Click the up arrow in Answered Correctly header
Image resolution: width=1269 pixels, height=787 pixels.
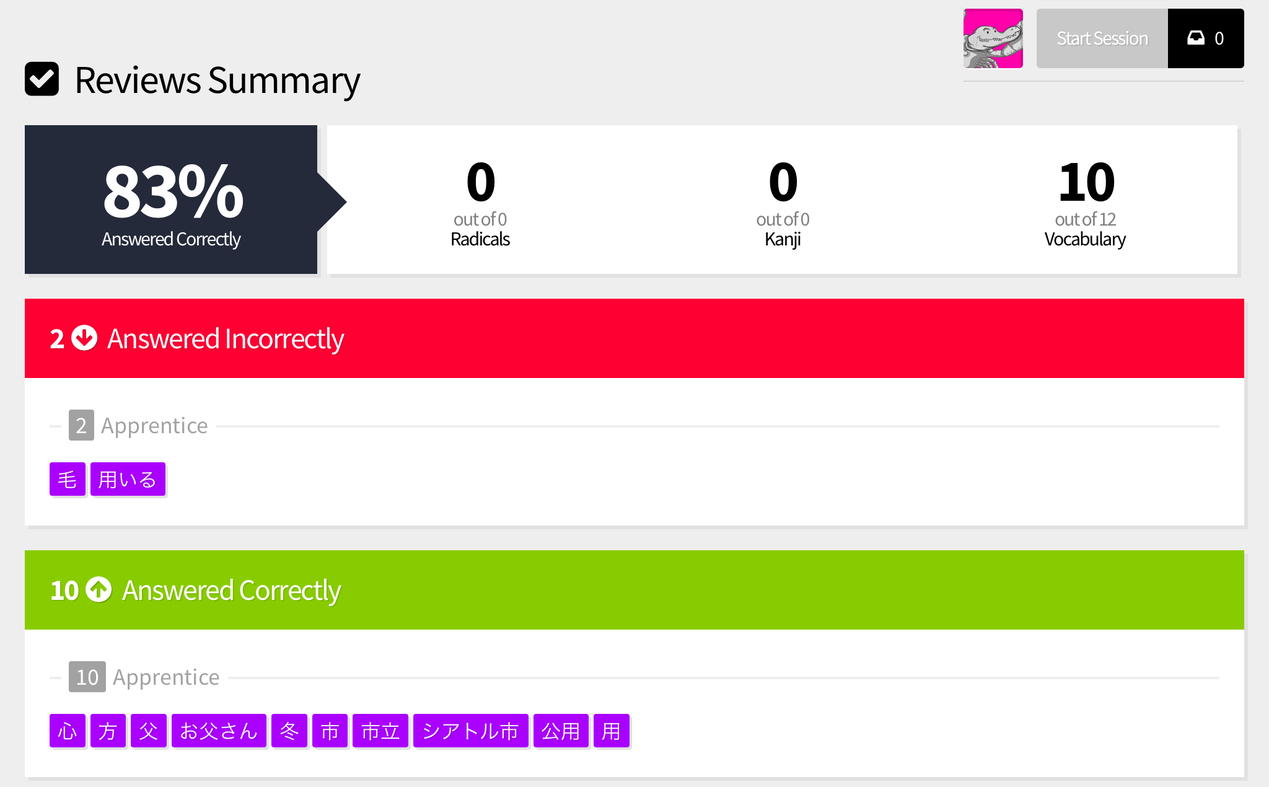(x=98, y=590)
